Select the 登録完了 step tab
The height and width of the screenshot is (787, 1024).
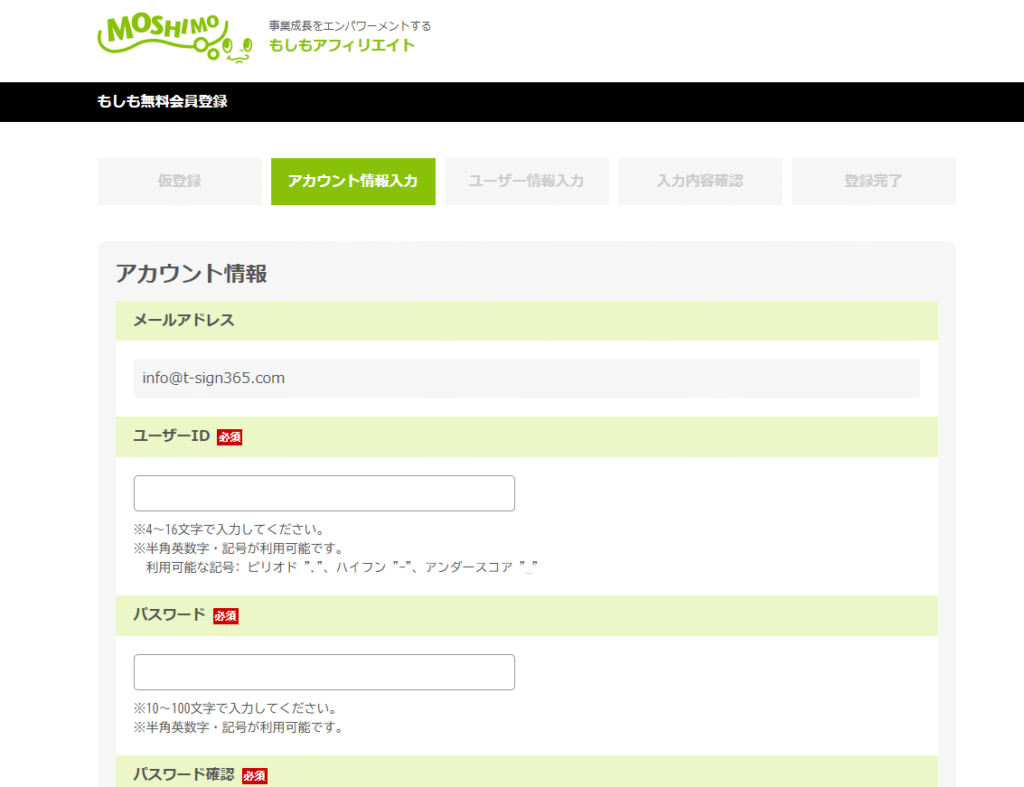point(873,181)
